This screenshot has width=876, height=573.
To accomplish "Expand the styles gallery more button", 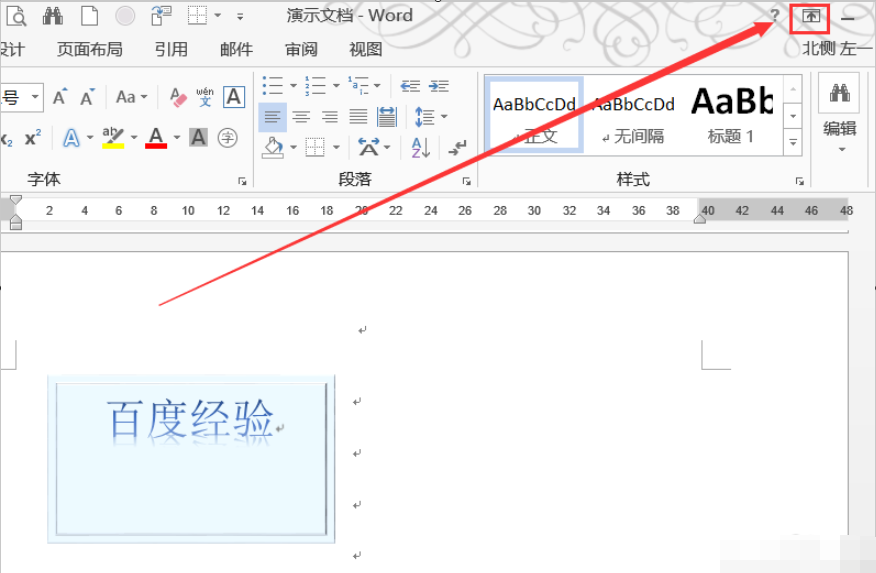I will [793, 143].
